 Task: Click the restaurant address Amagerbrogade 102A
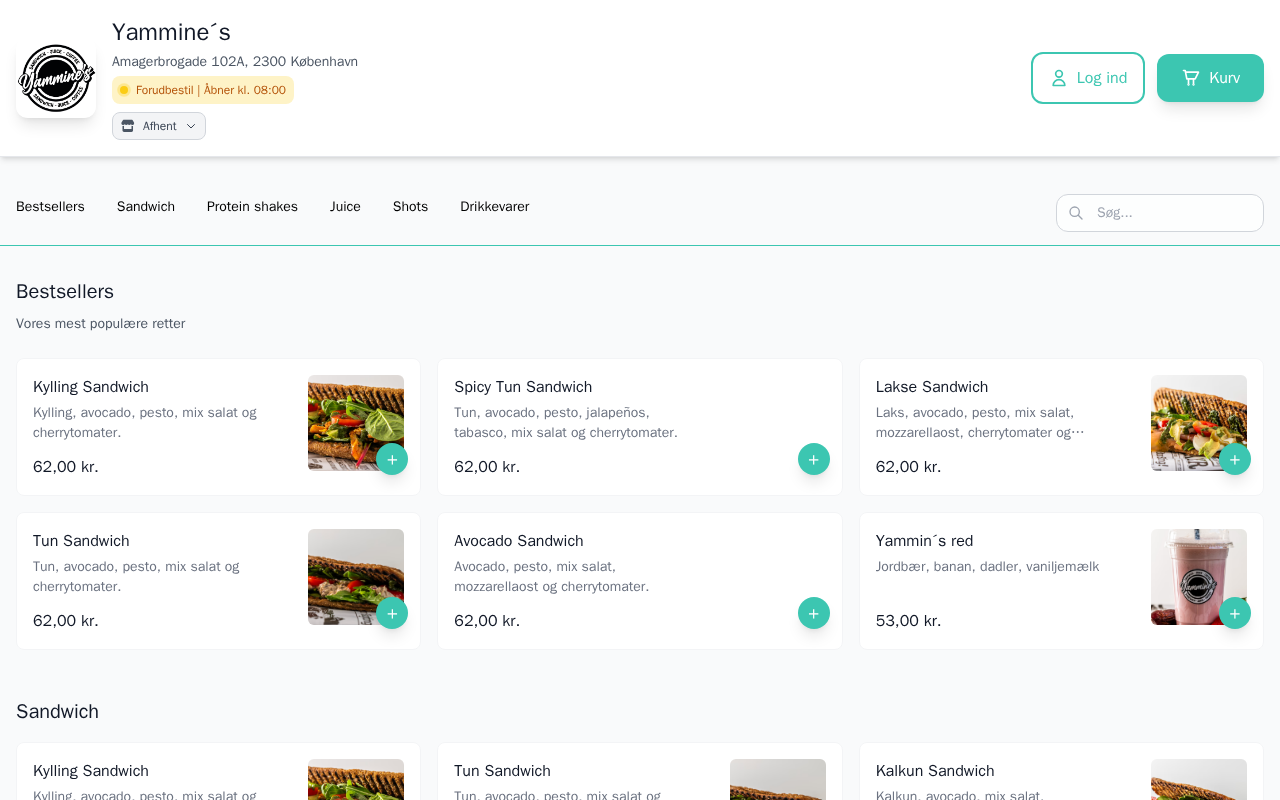click(235, 62)
